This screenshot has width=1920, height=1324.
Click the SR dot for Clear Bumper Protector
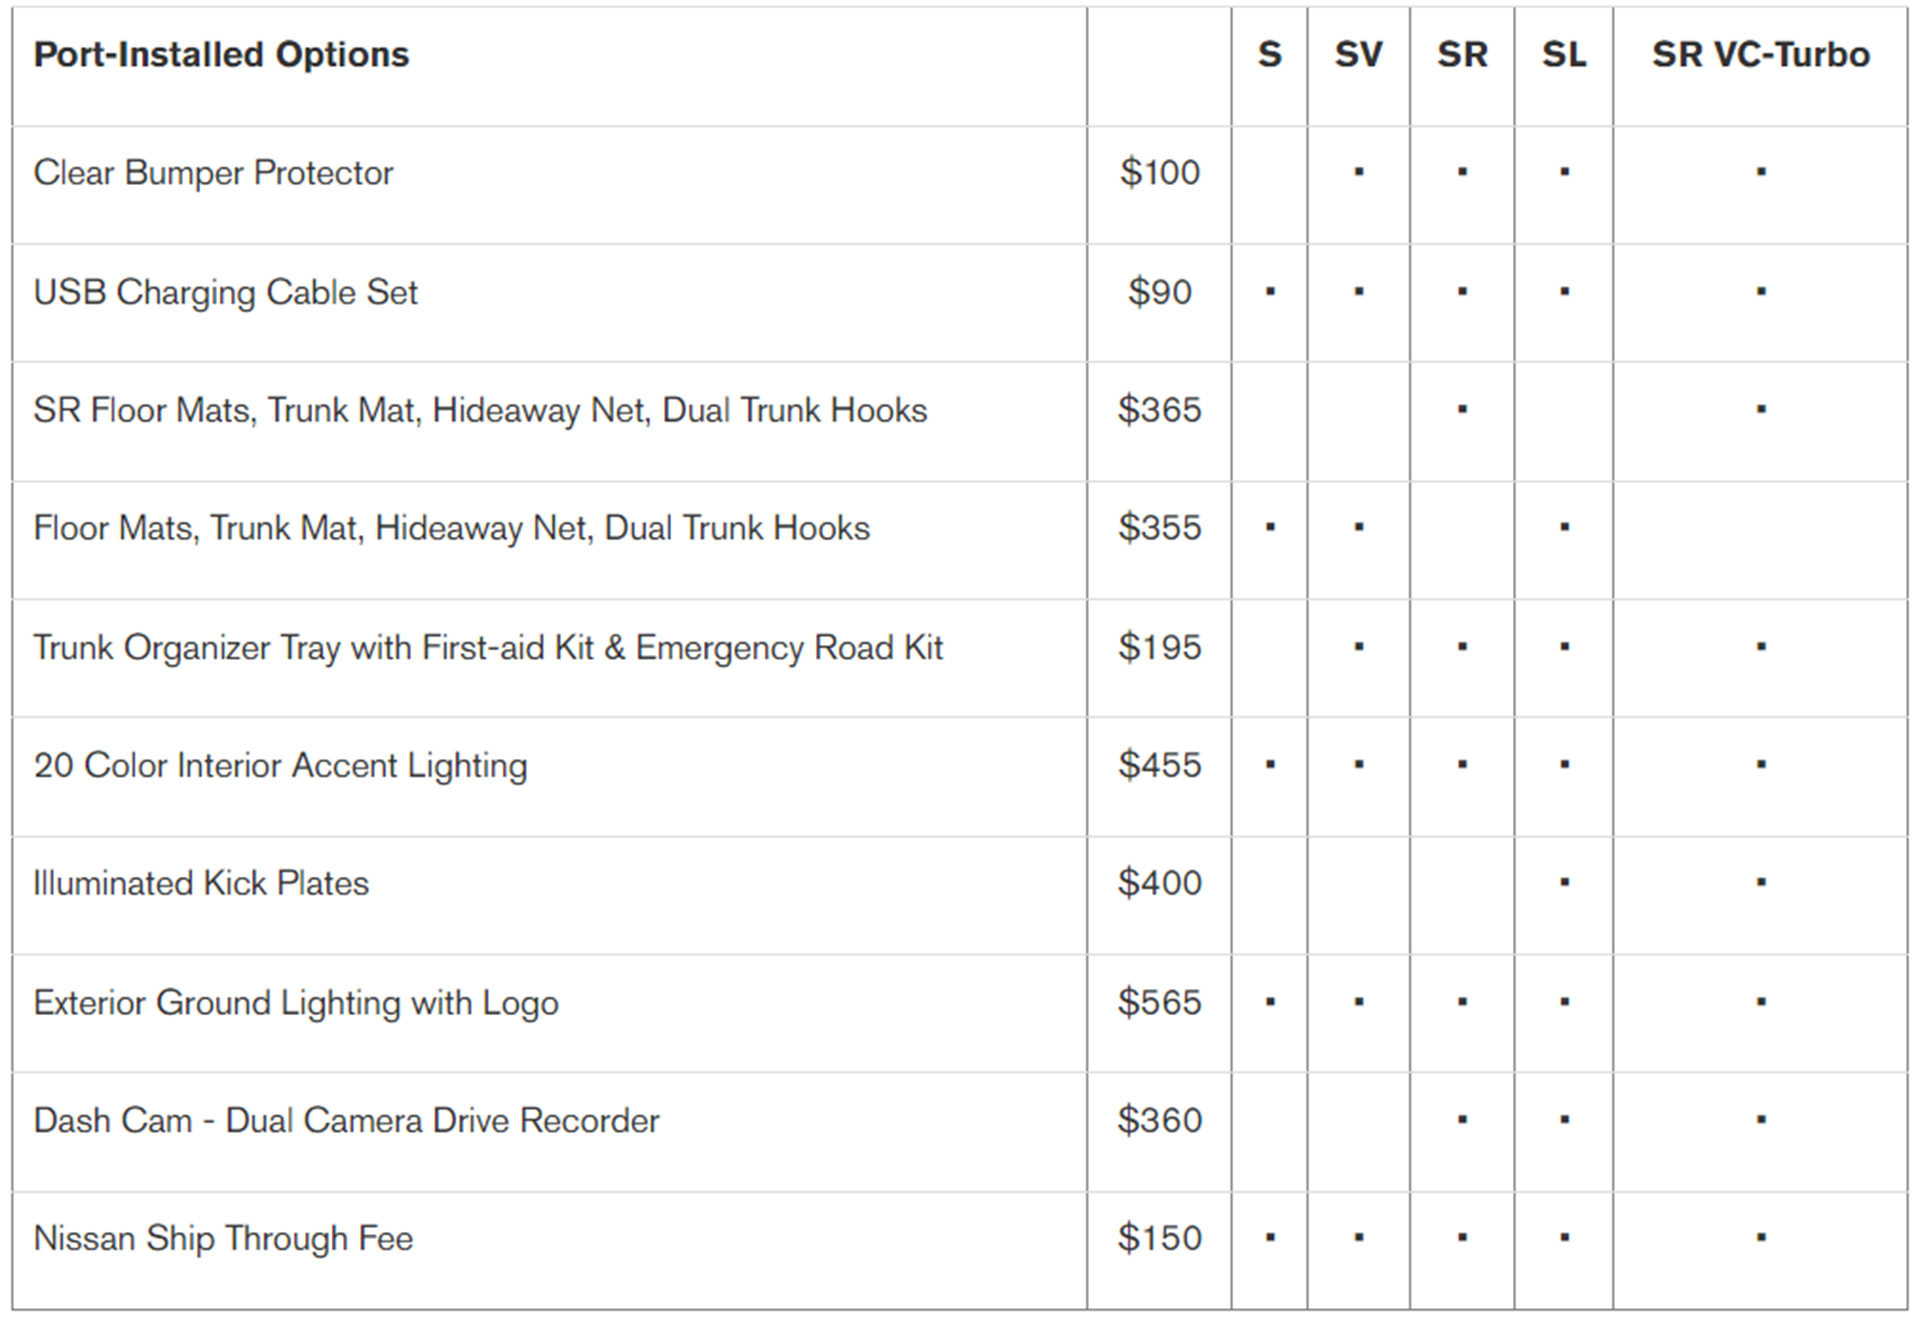(x=1462, y=172)
